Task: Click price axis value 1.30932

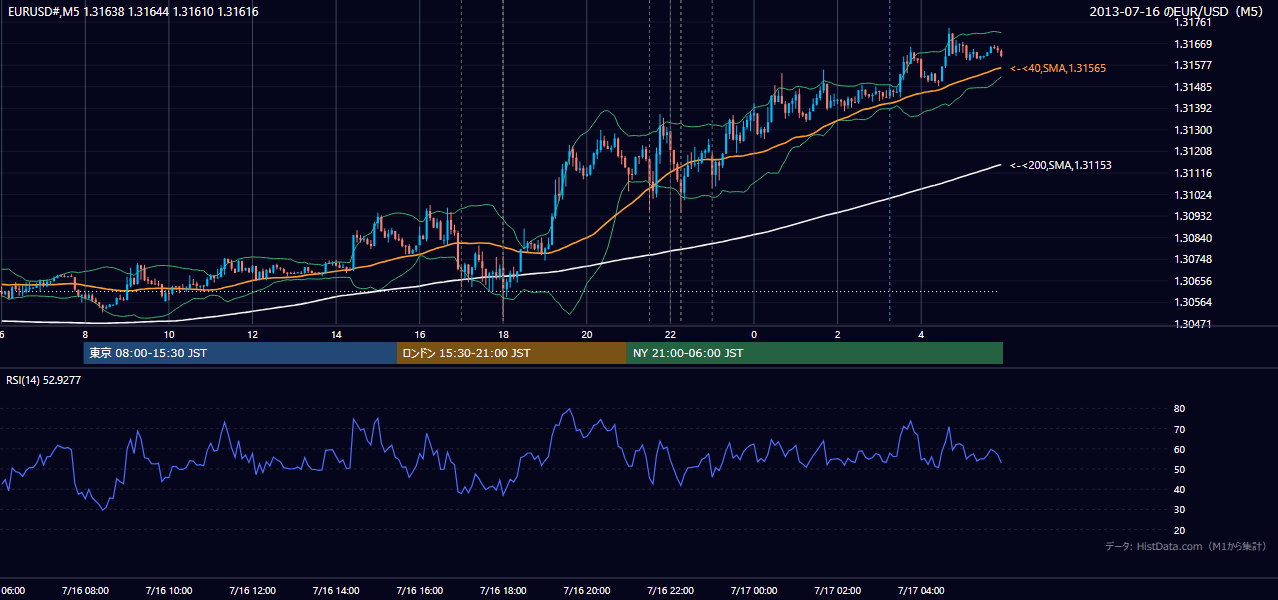Action: click(x=1193, y=216)
